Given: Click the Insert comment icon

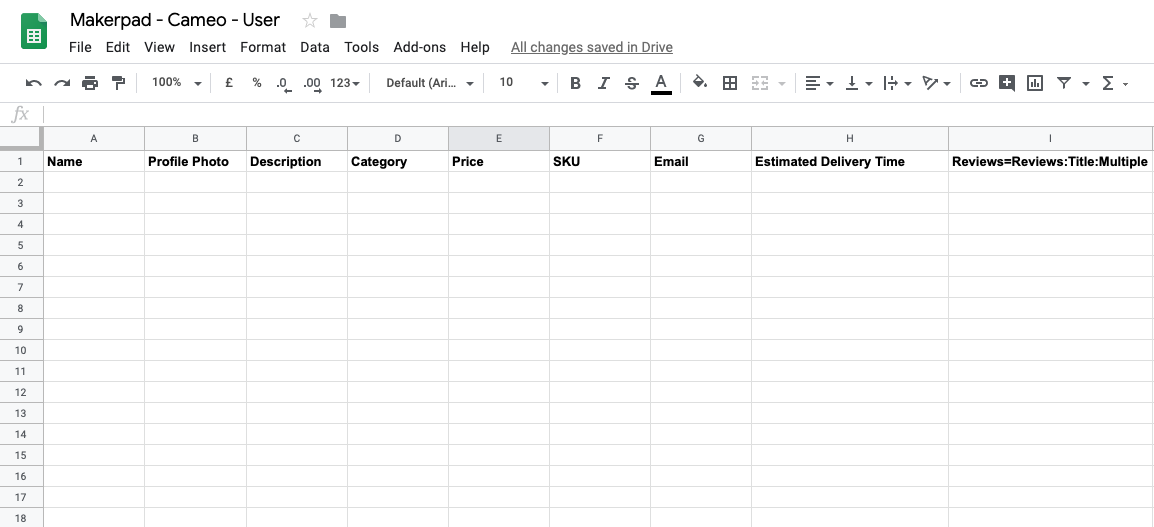Looking at the screenshot, I should pos(1007,83).
